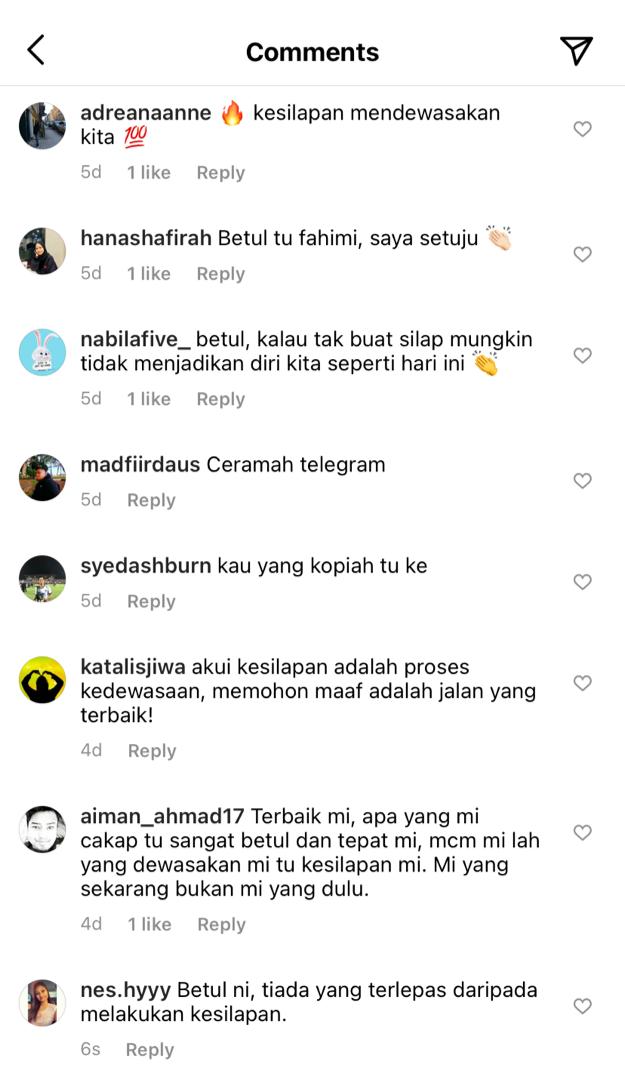
Task: Open syedashburn username profile link
Action: pos(145,566)
